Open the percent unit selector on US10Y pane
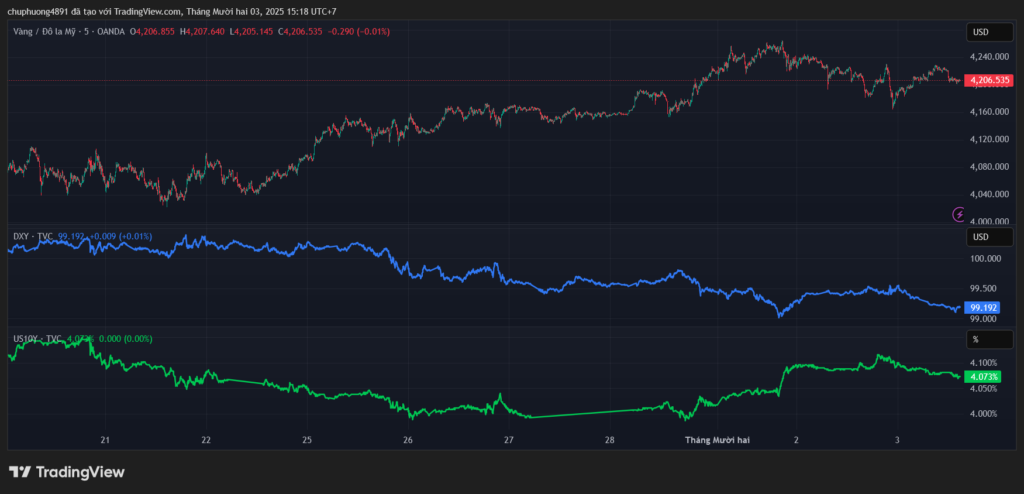1024x494 pixels. [973, 340]
